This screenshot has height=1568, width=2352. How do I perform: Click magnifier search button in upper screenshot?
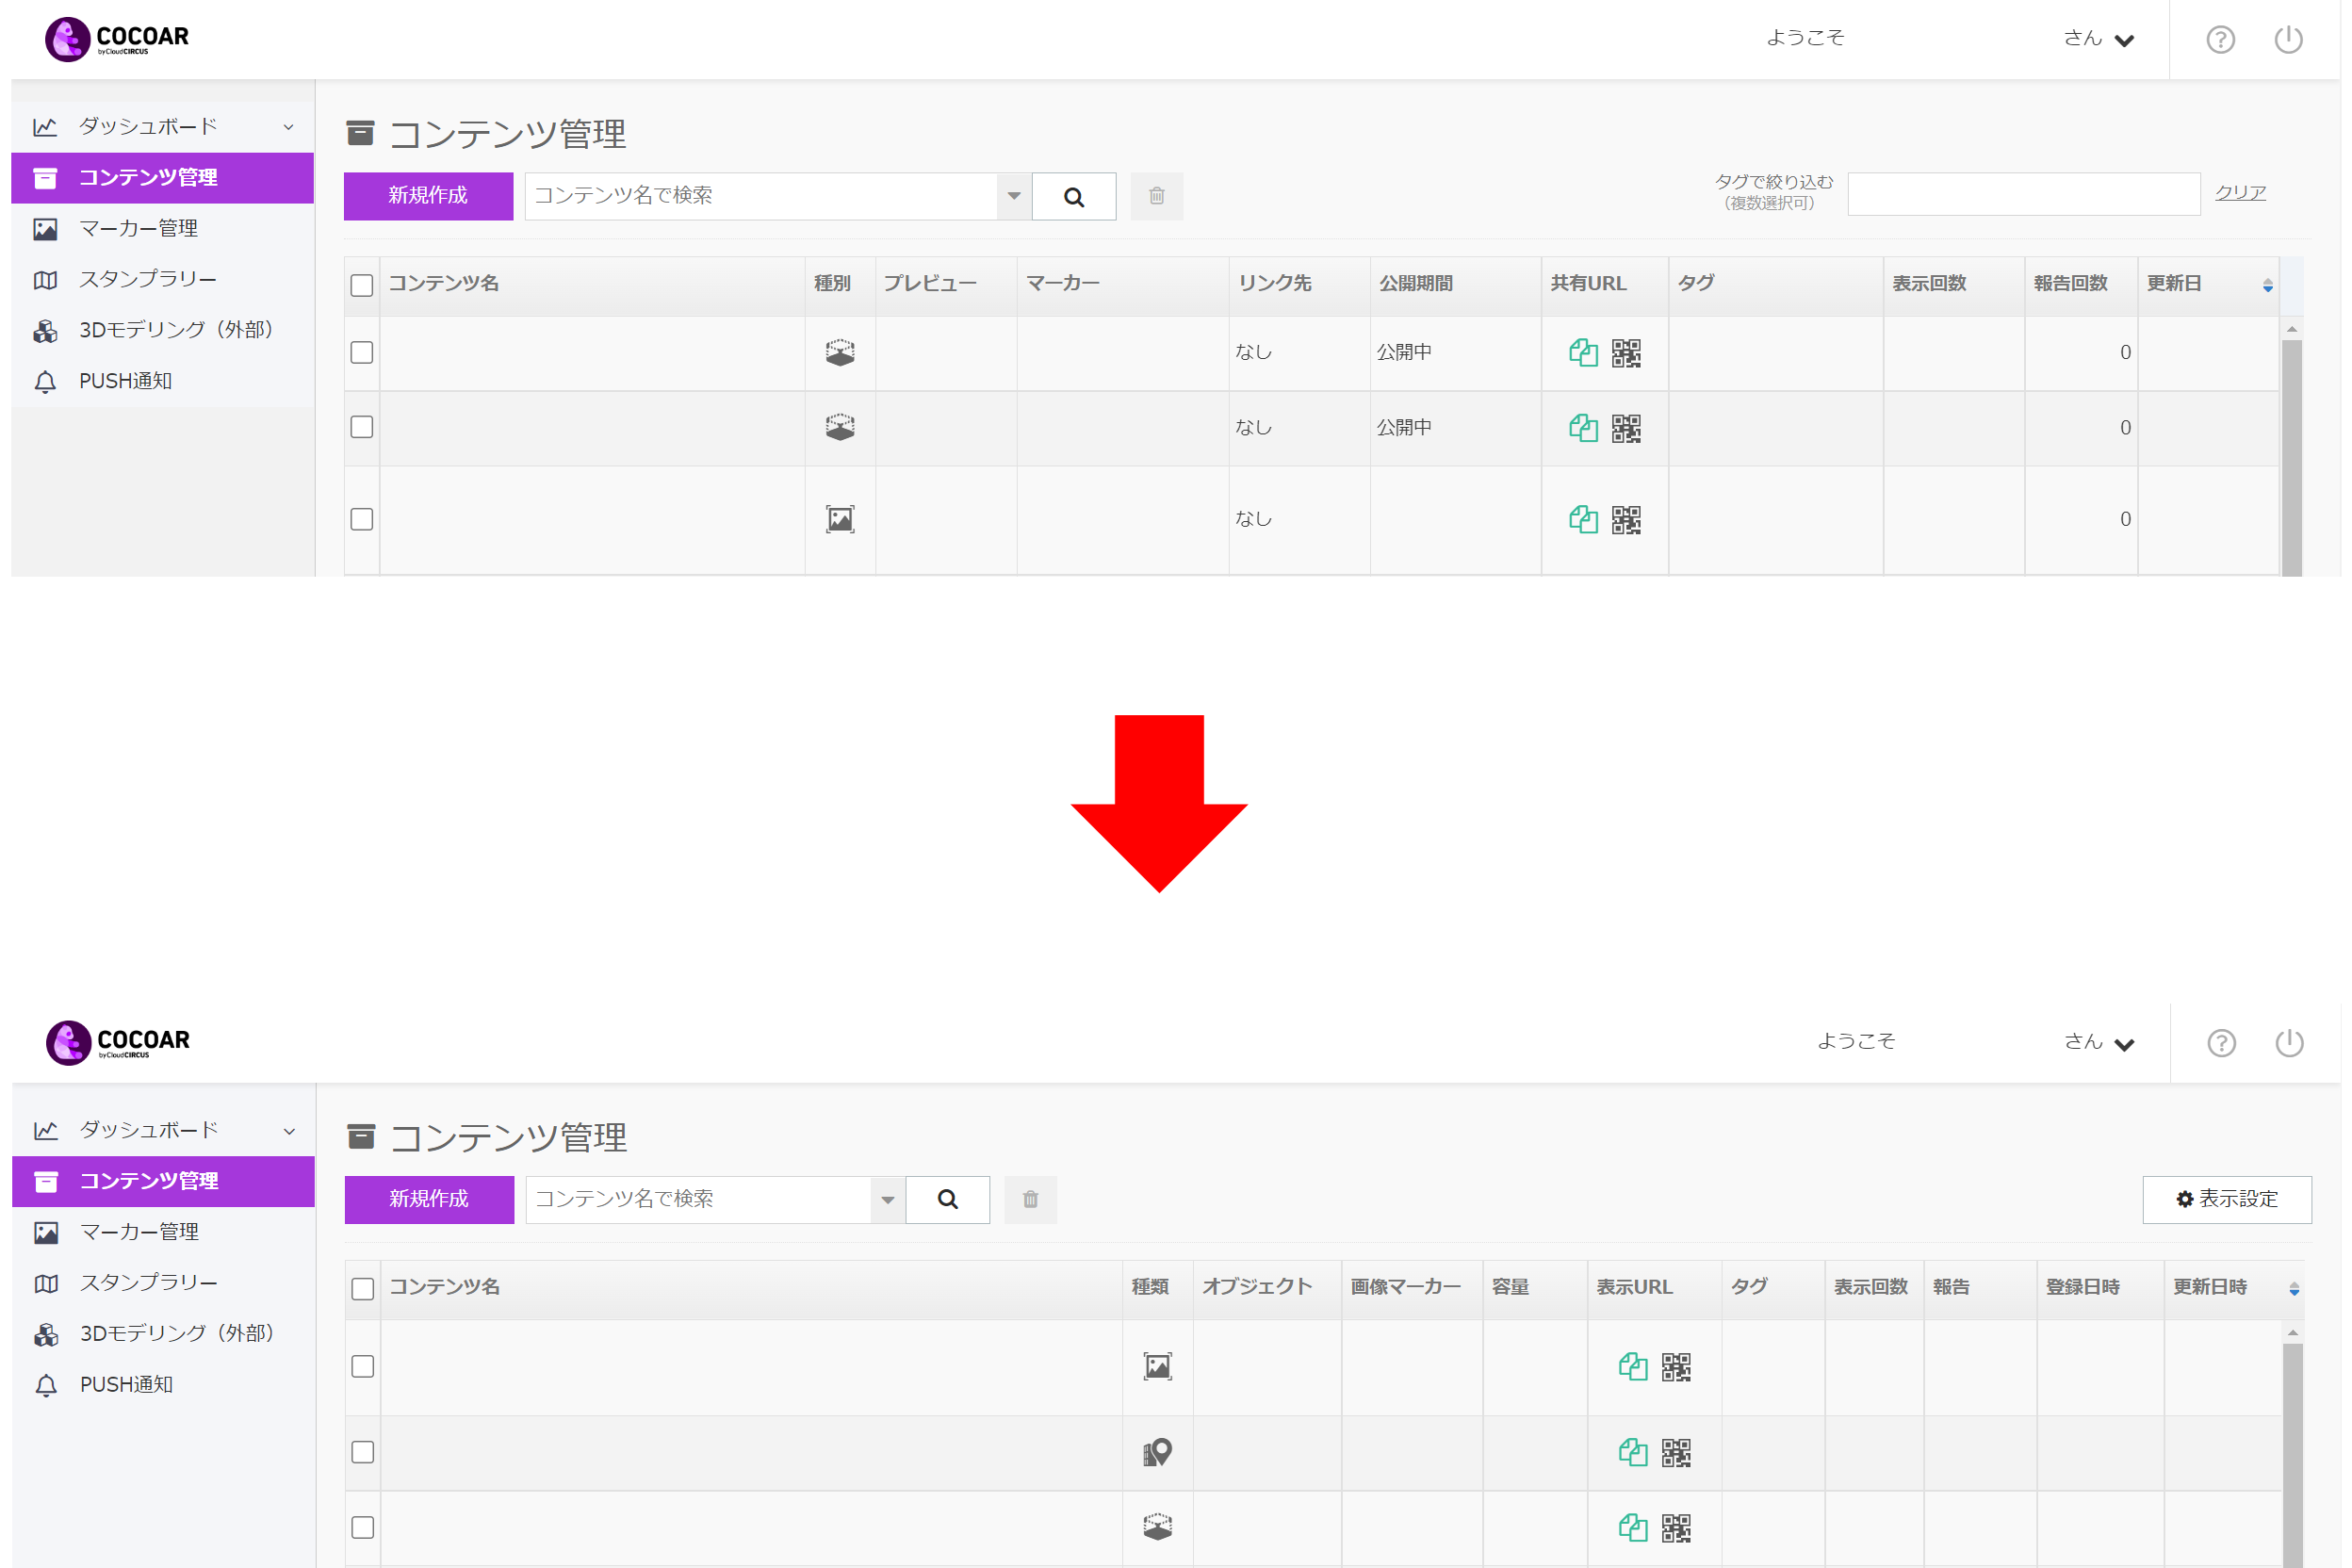coord(1074,196)
